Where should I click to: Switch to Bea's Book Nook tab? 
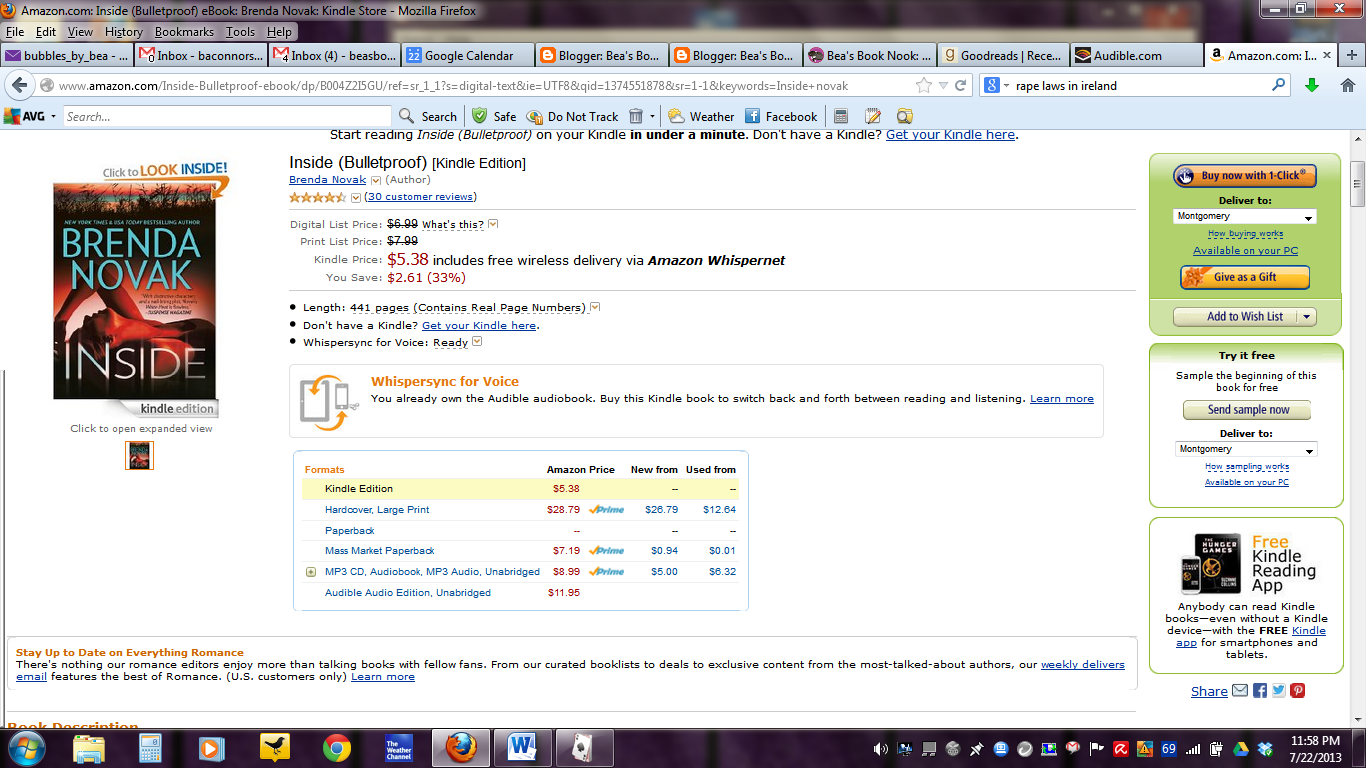coord(868,56)
